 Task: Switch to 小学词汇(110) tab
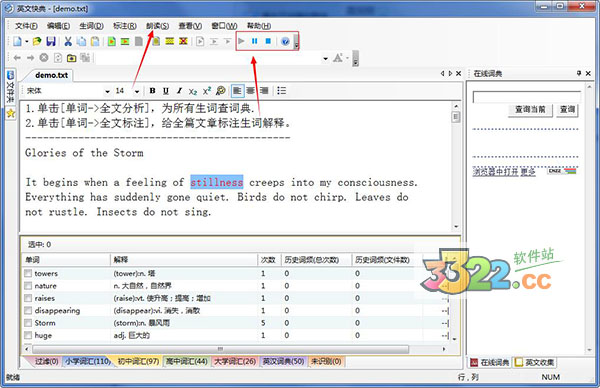pos(87,361)
